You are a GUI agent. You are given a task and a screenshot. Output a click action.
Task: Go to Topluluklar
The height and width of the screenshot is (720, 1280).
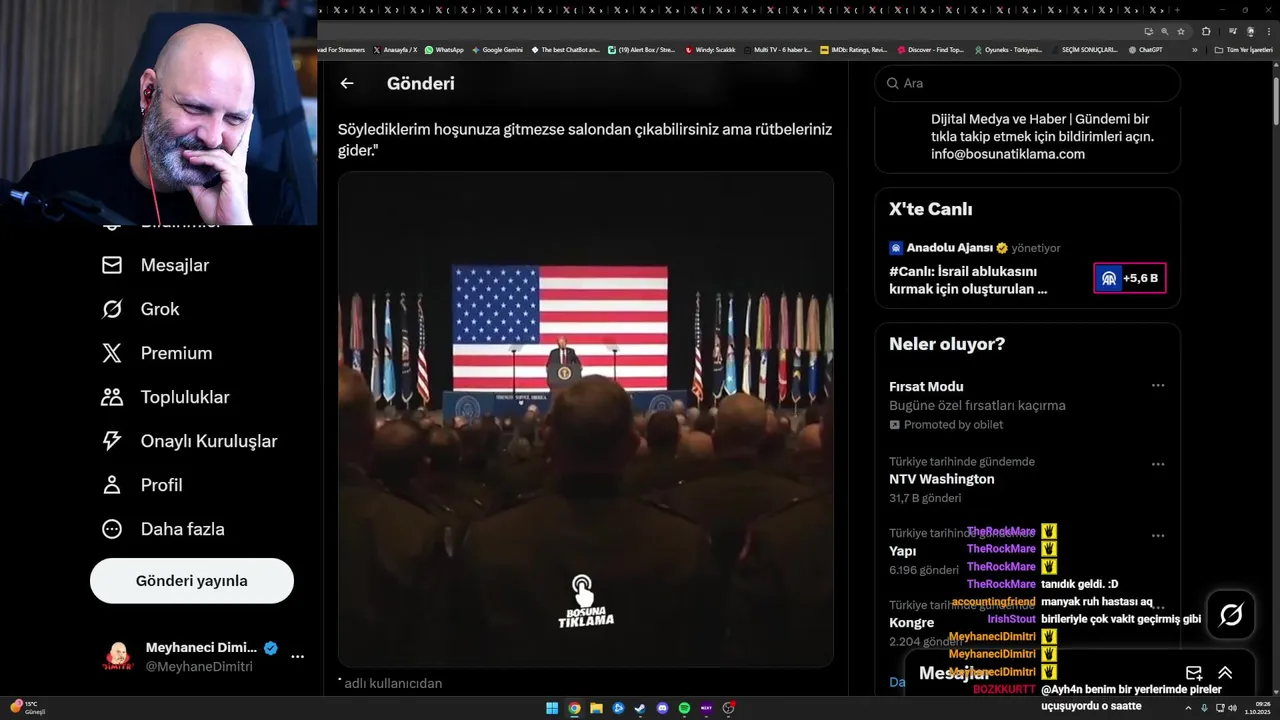point(166,397)
